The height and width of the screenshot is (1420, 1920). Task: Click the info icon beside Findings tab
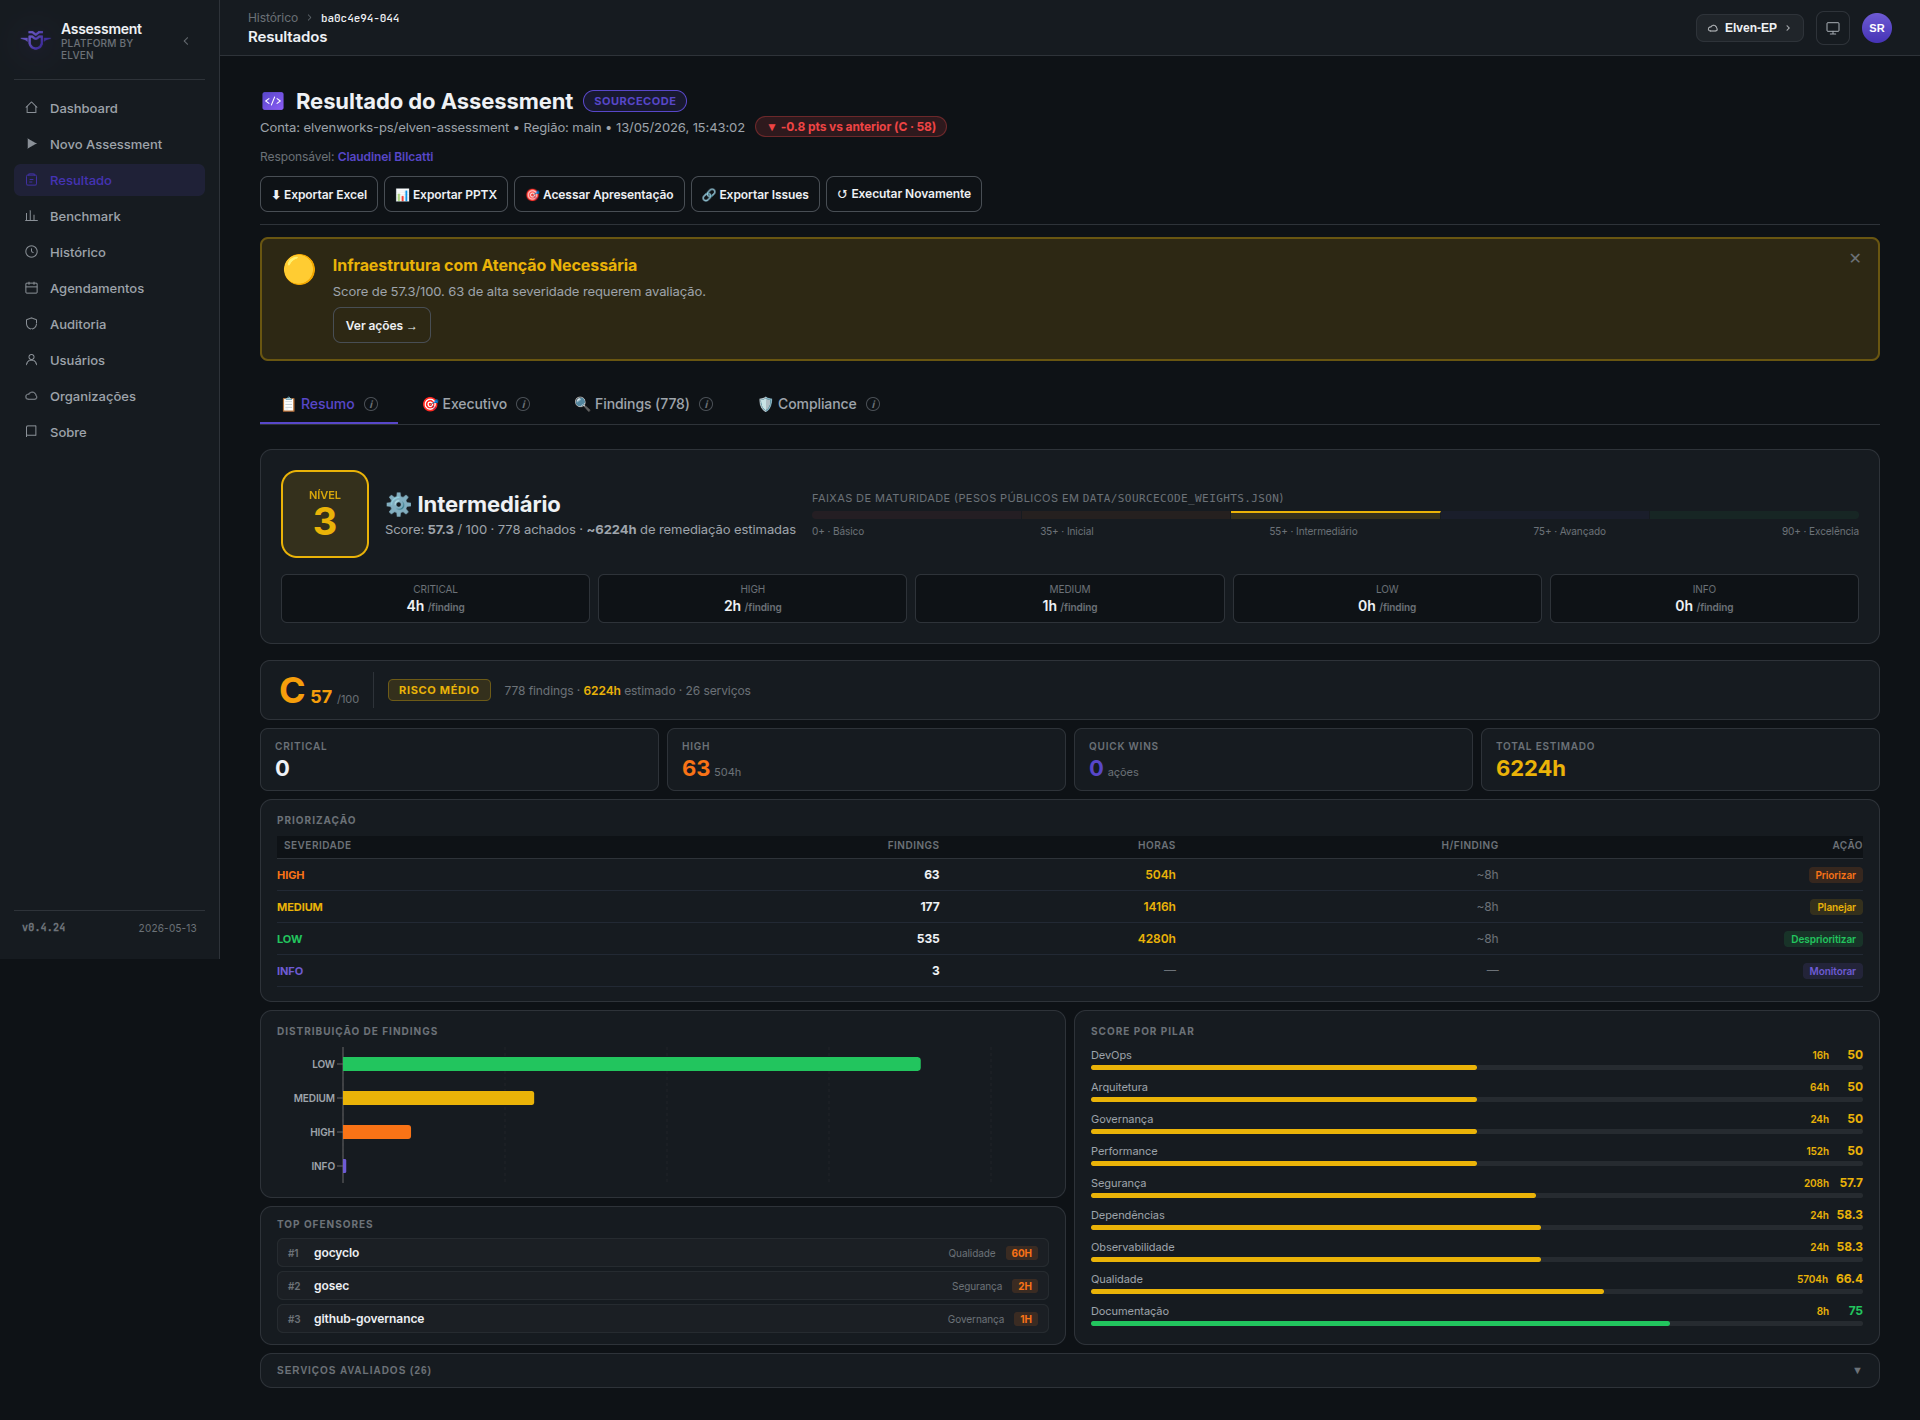coord(706,404)
